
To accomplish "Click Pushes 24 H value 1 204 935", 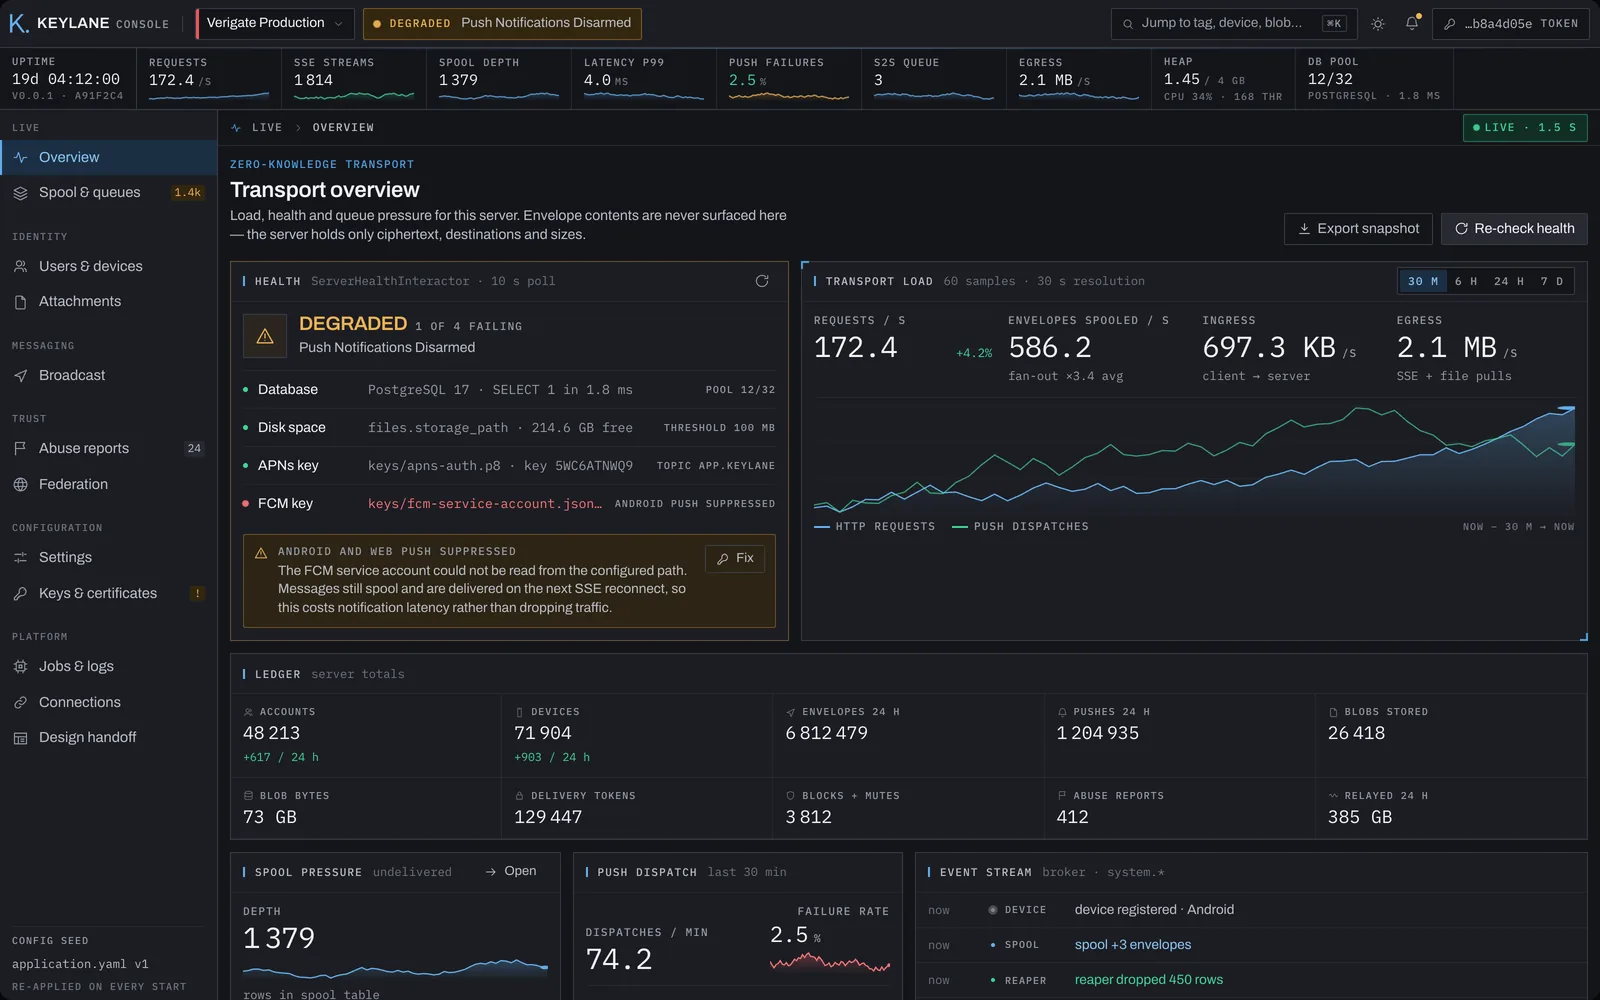I will pos(1098,733).
